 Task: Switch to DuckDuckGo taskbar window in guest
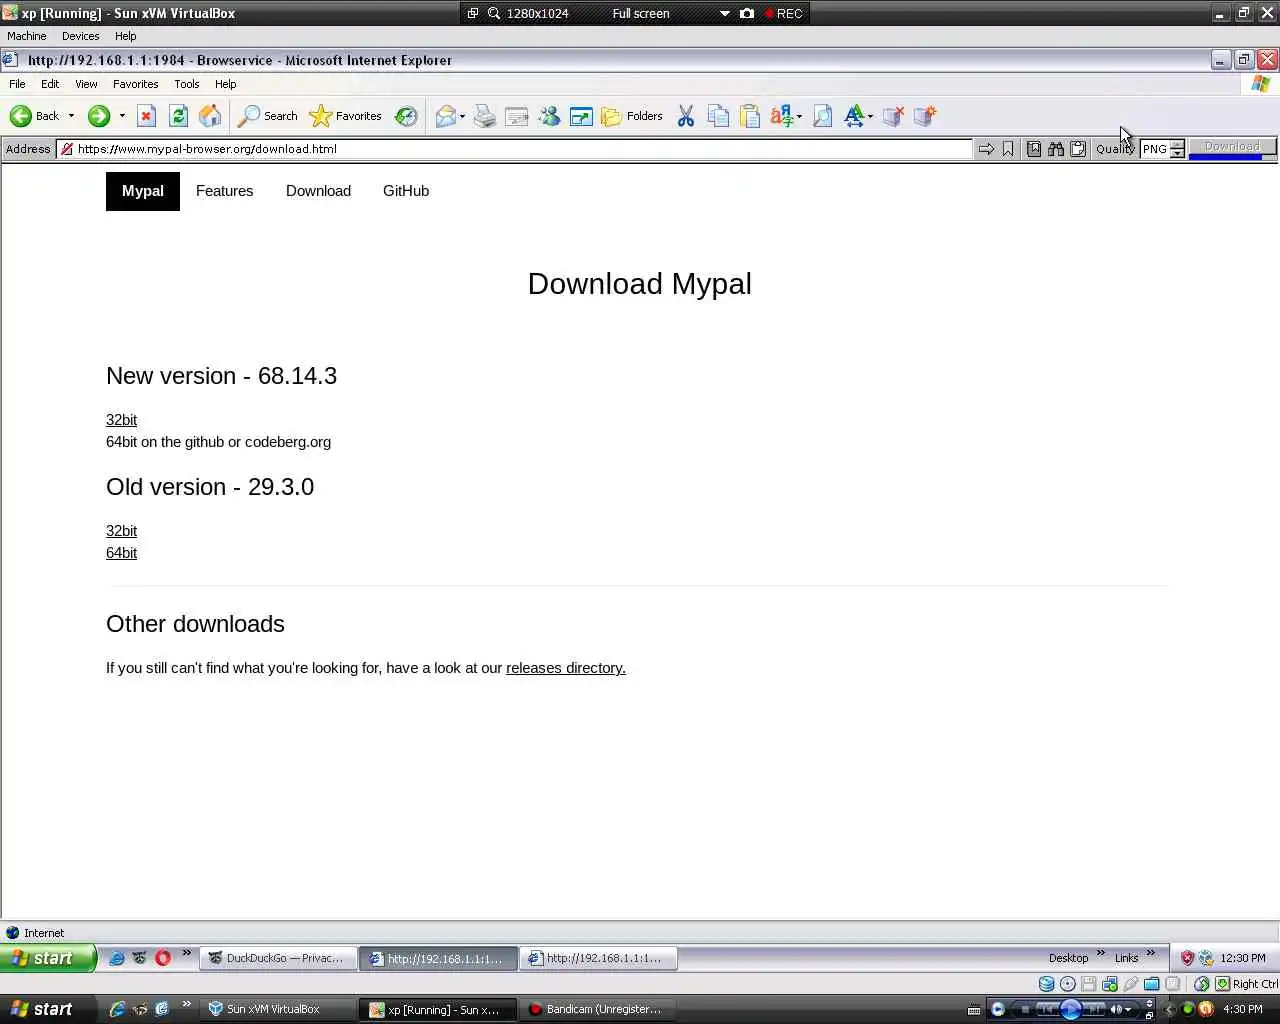278,958
